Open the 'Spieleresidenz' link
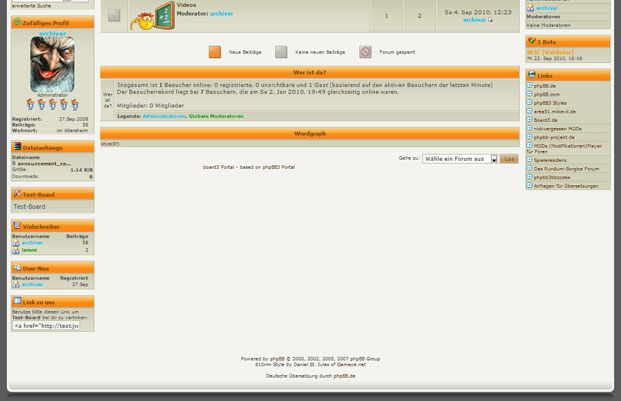 coord(550,160)
